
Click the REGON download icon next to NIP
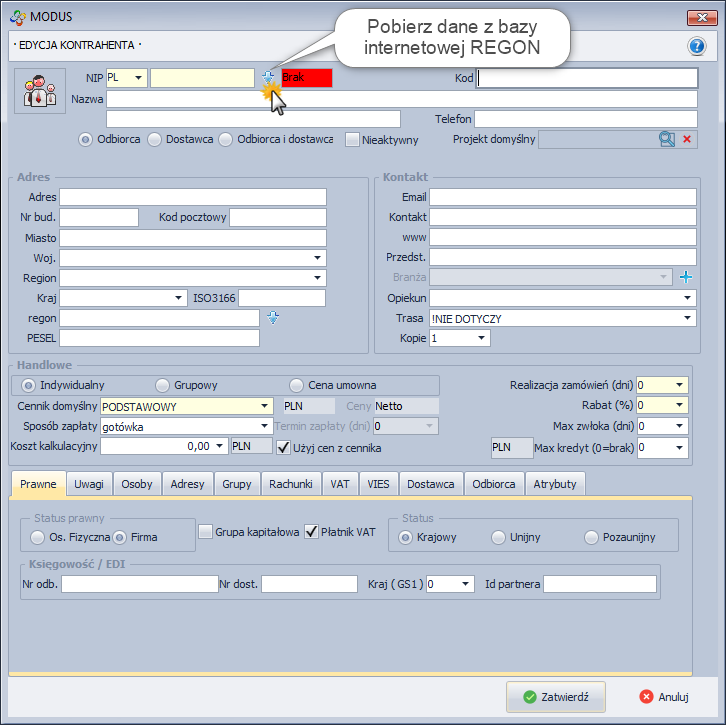tap(268, 78)
